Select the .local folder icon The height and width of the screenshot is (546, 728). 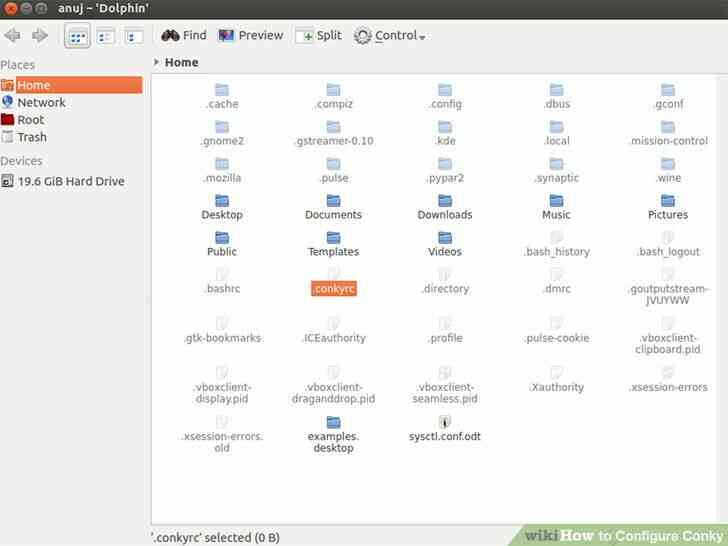(x=556, y=127)
